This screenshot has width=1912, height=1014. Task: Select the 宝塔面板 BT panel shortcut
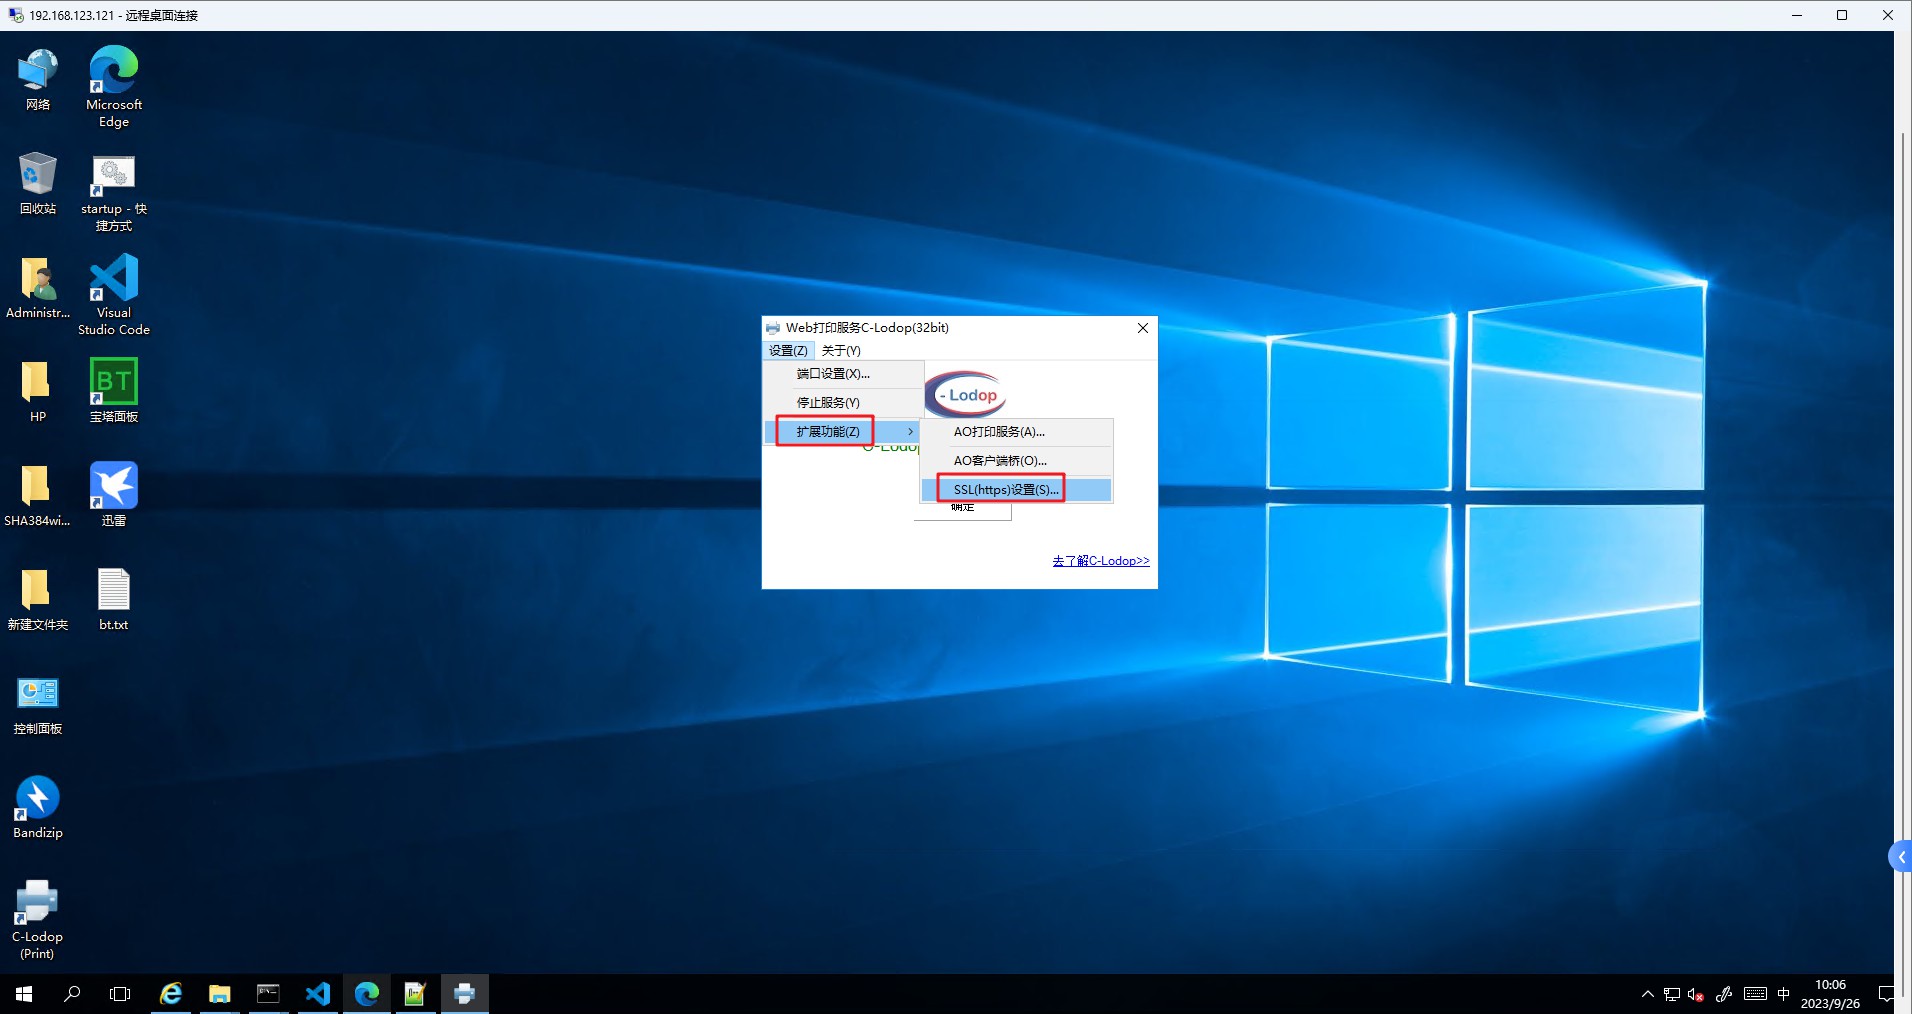(114, 391)
